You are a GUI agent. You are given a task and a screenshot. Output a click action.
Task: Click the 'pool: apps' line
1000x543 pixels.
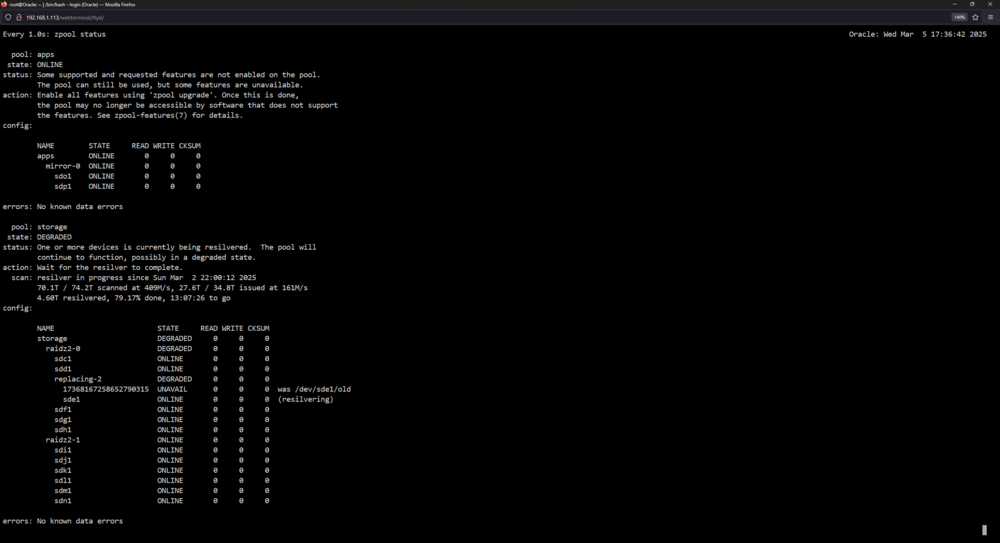[x=33, y=55]
